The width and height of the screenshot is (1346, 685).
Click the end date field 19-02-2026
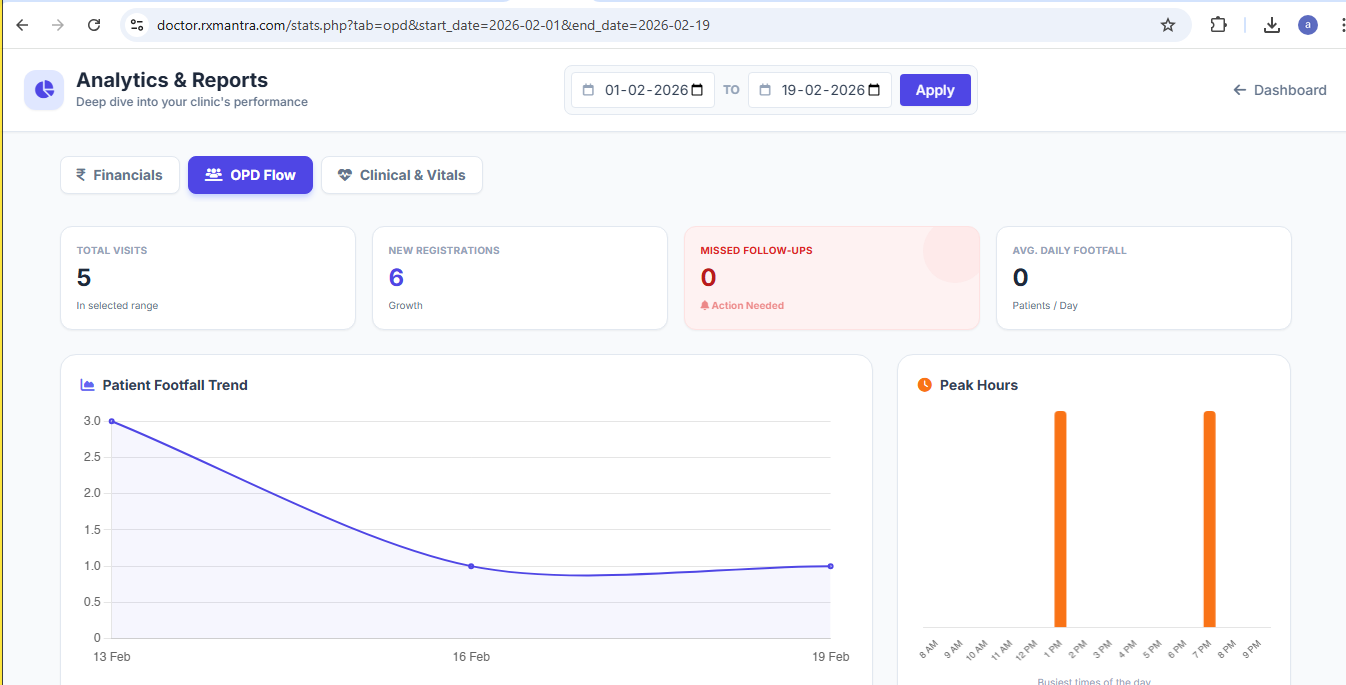pyautogui.click(x=822, y=90)
